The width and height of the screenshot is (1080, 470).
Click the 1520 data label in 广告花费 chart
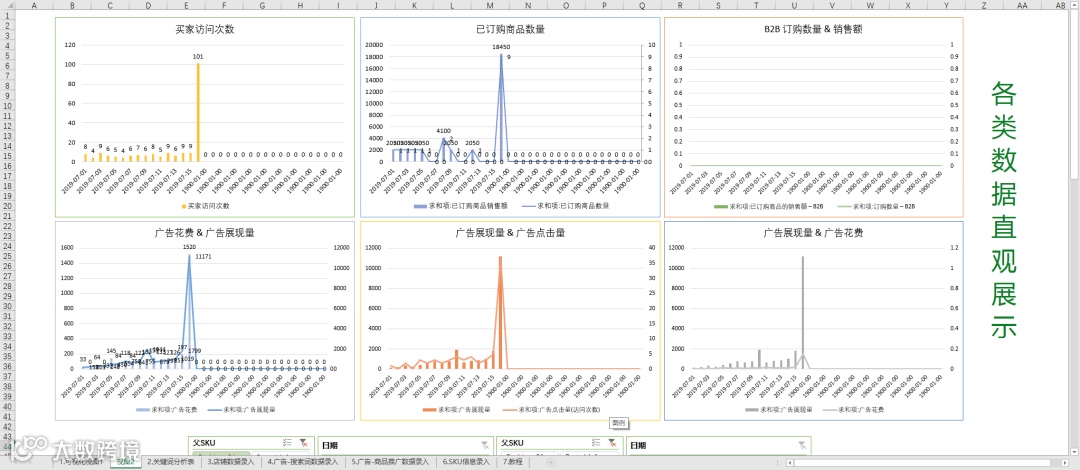point(189,246)
